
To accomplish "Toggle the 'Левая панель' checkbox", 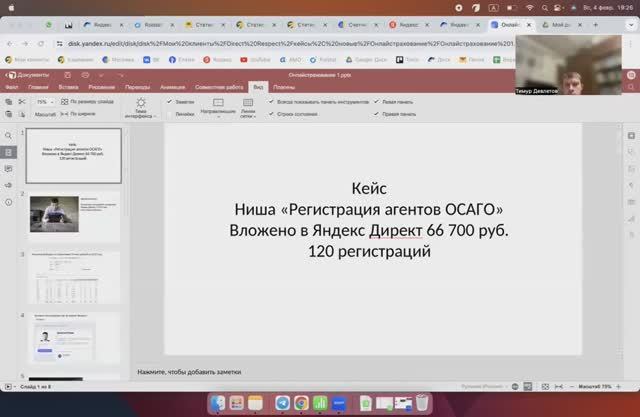I will (393, 102).
